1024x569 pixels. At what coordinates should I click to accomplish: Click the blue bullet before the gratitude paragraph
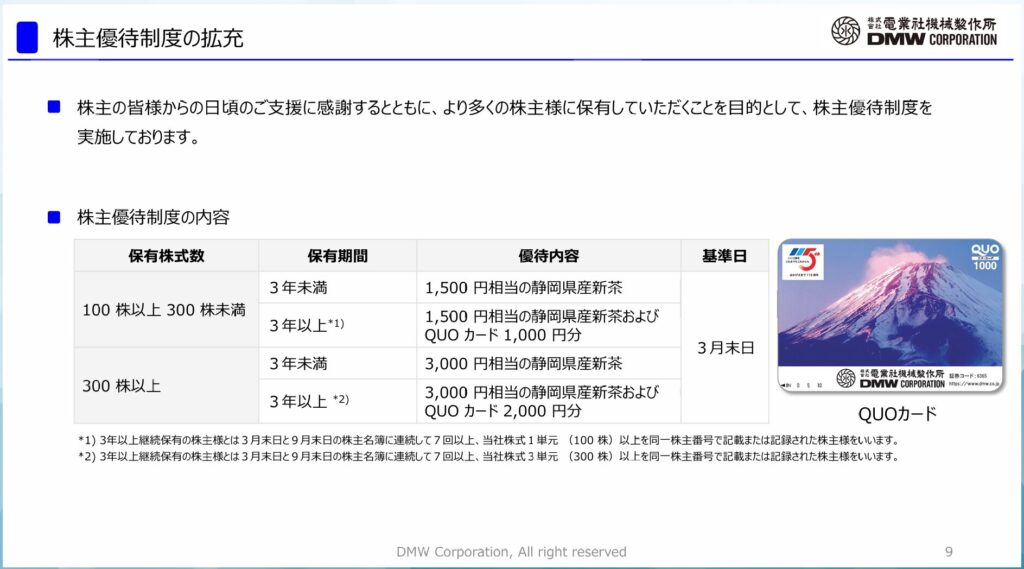click(54, 106)
